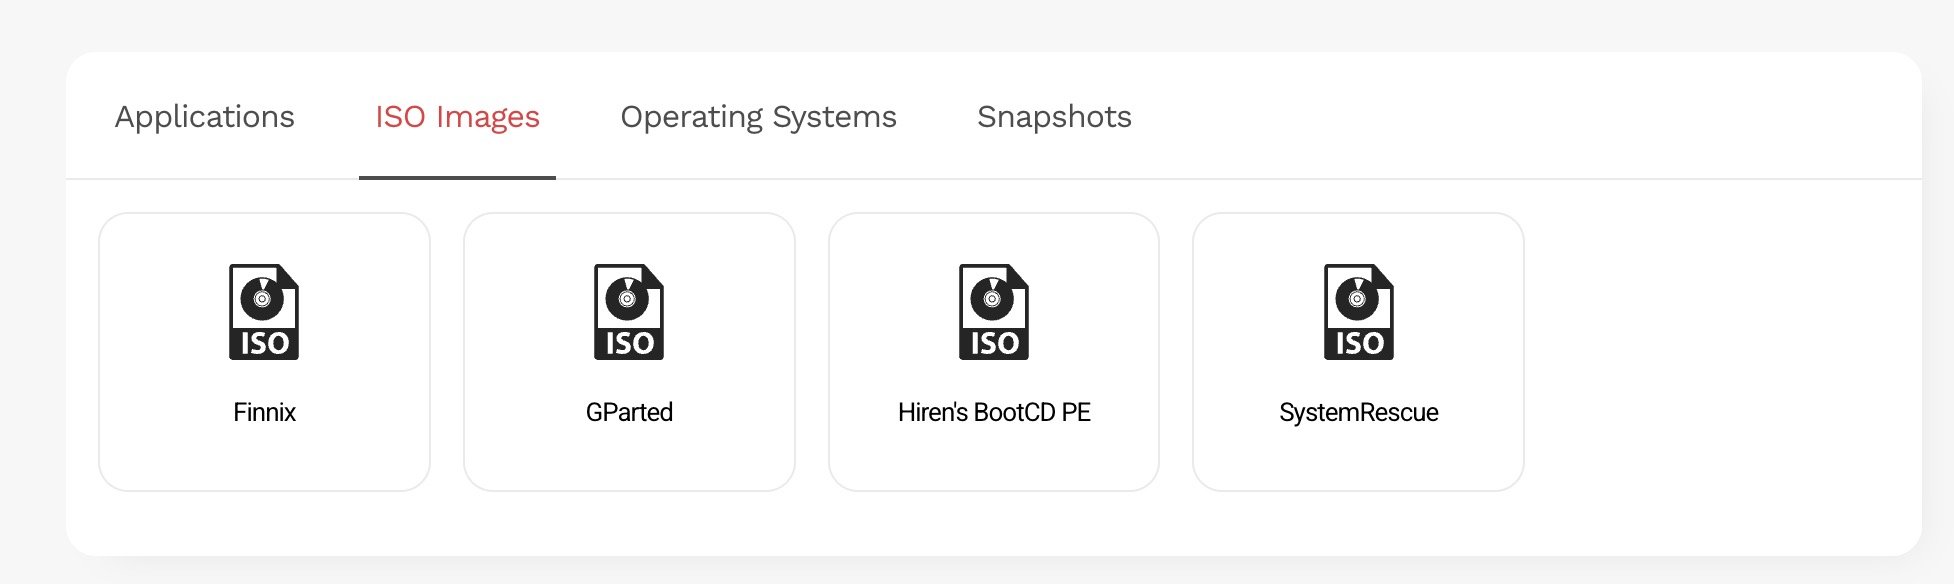This screenshot has width=1954, height=584.
Task: Click the Finnix name label
Action: click(264, 412)
